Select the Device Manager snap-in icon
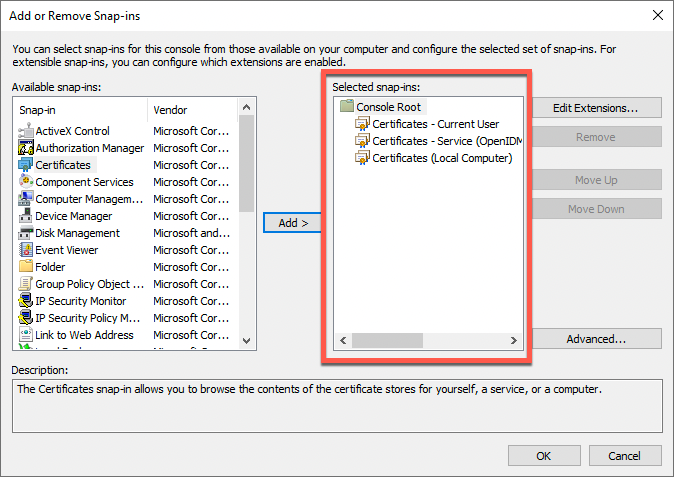674x477 pixels. 26,216
